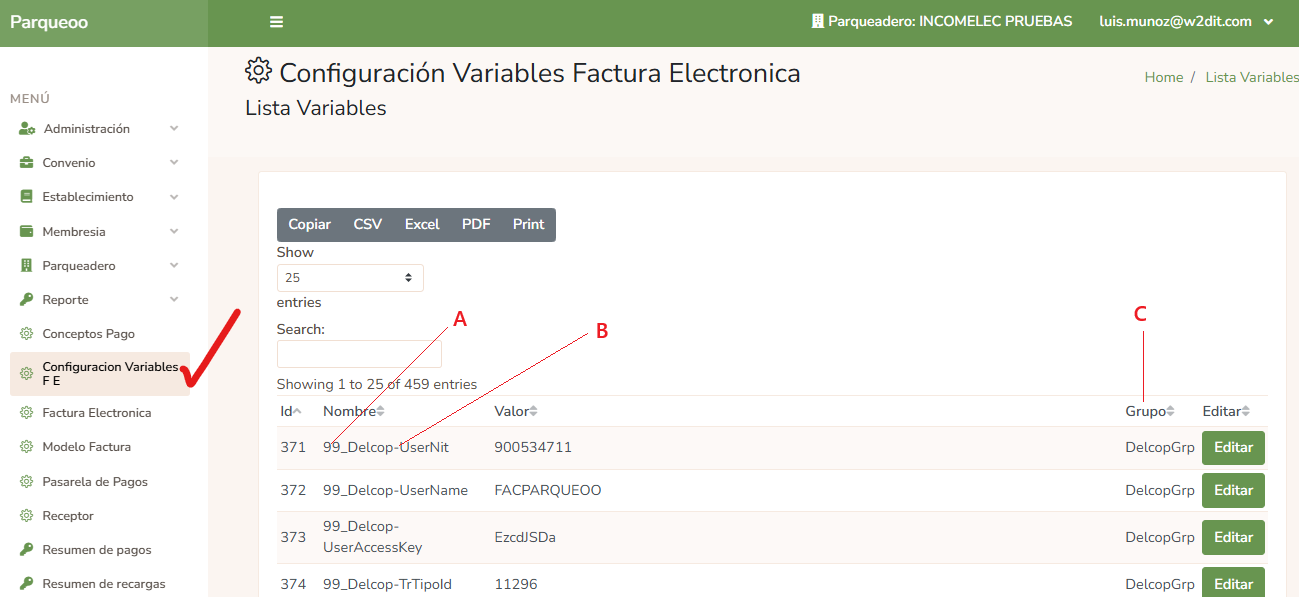Click the gear icon beside Configuración Variables title

pos(257,71)
